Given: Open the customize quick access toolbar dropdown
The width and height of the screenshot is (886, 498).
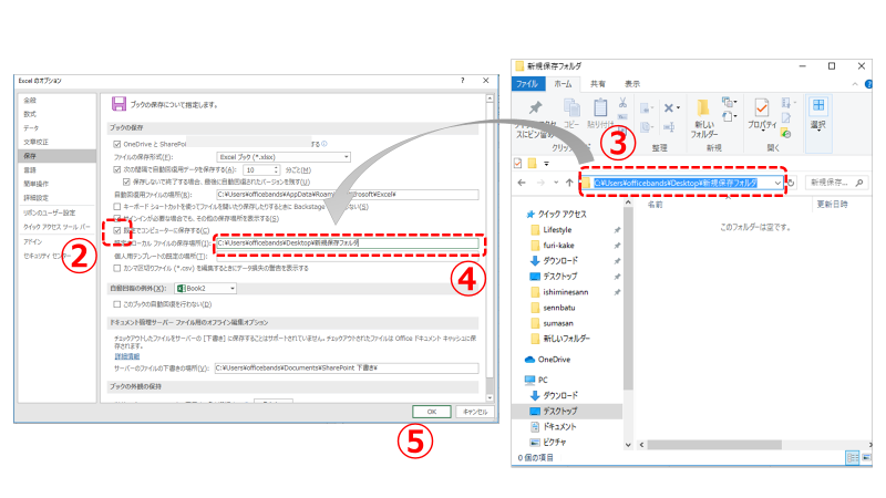Looking at the screenshot, I should coord(546,163).
